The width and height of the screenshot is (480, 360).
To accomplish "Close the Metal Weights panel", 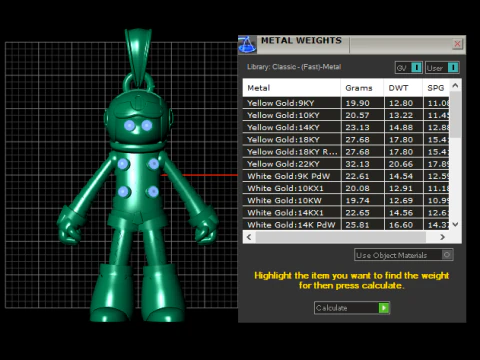I will 457,44.
